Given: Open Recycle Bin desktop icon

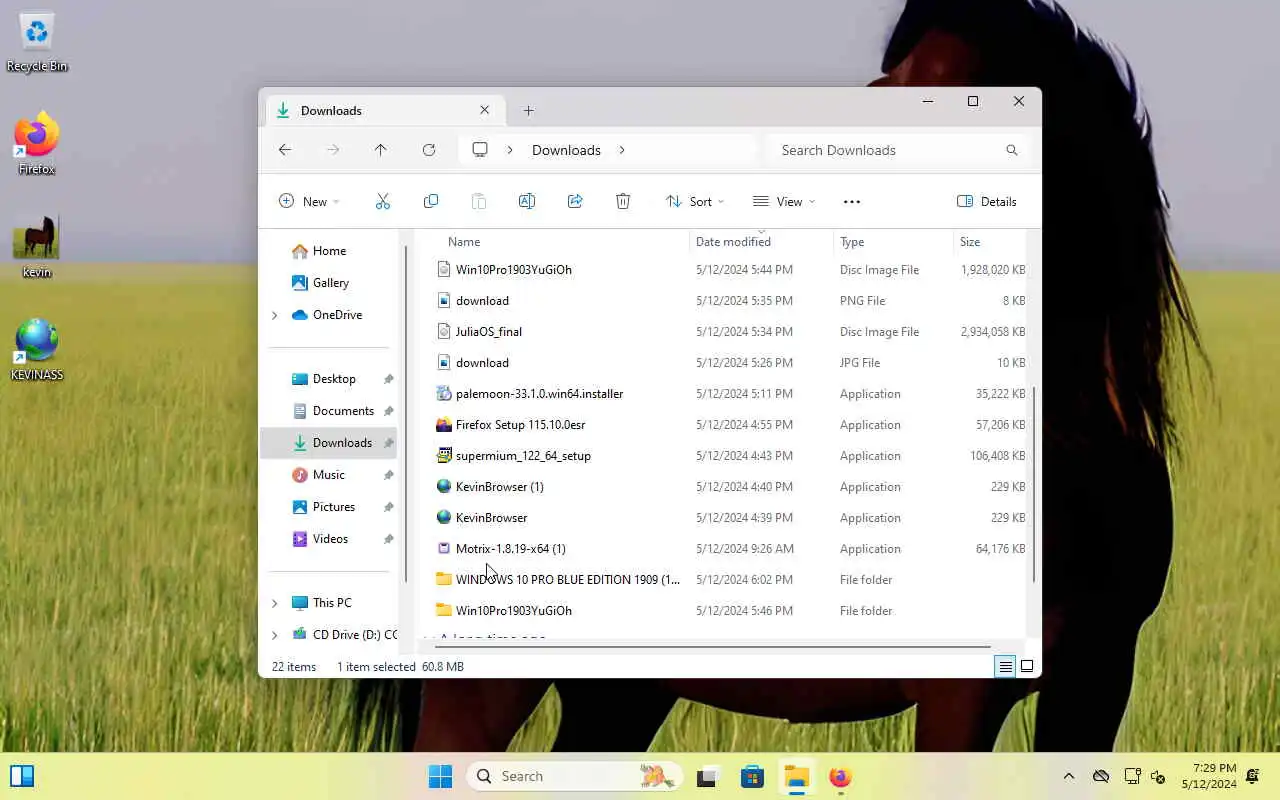Looking at the screenshot, I should coord(37,42).
